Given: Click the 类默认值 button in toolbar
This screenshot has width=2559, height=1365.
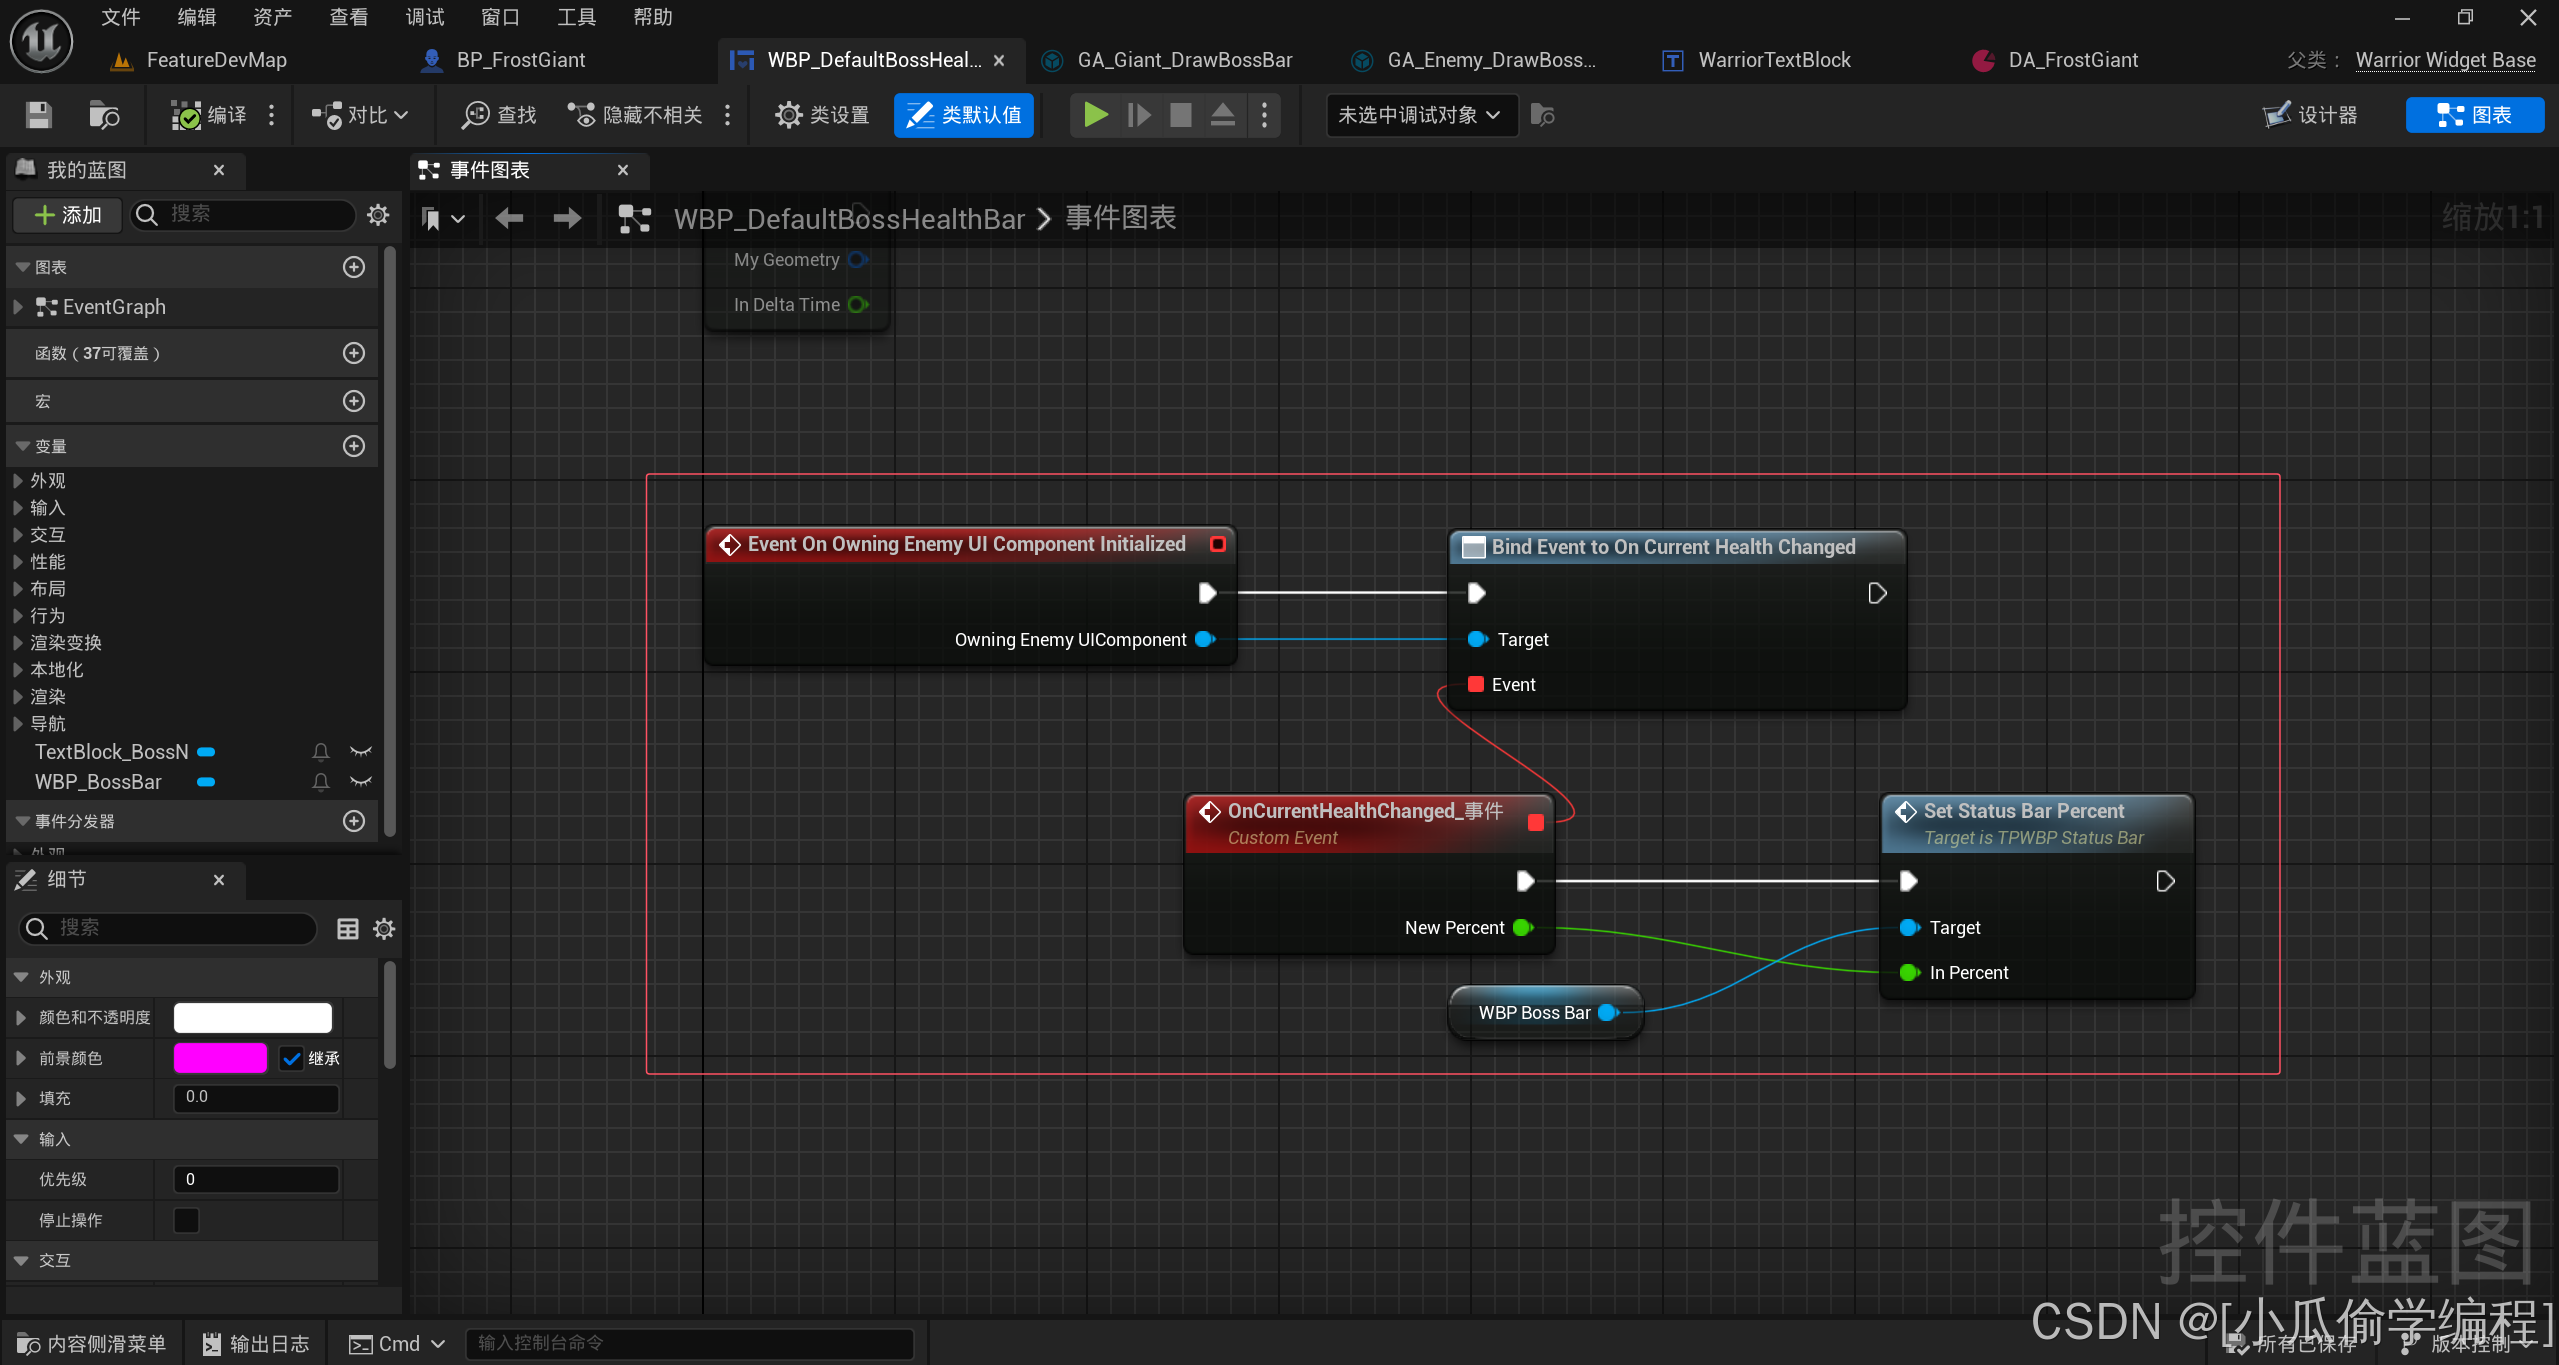Looking at the screenshot, I should [x=966, y=113].
